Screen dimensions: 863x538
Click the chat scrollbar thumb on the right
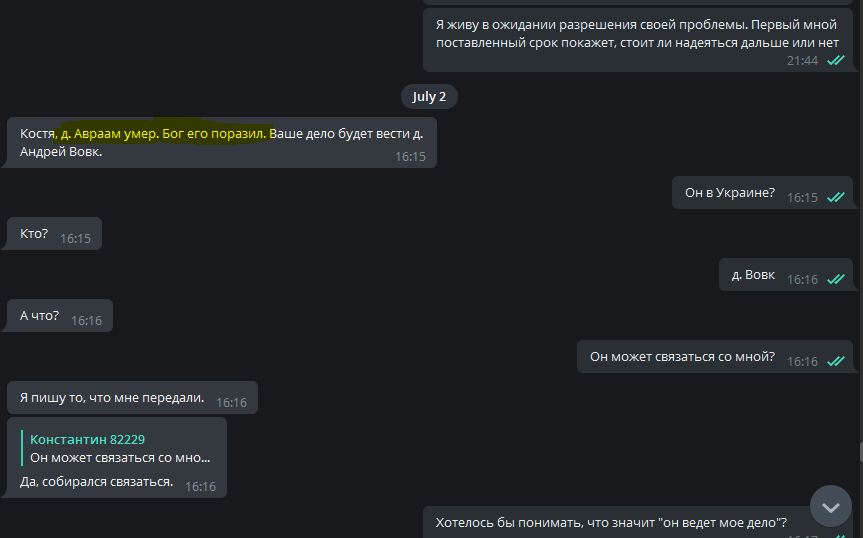coord(861,452)
